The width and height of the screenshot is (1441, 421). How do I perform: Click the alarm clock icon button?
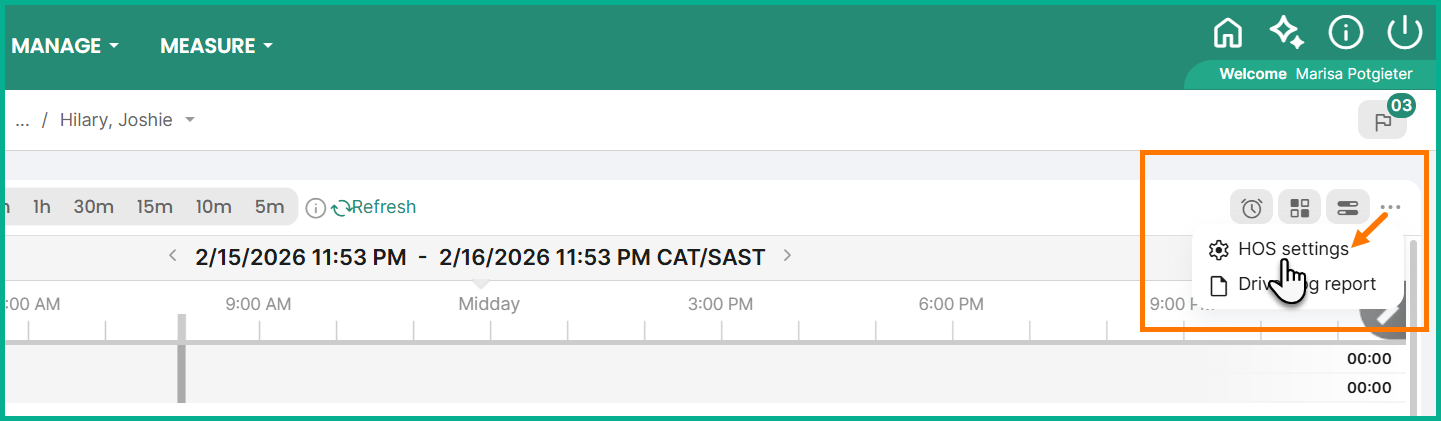(x=1251, y=208)
